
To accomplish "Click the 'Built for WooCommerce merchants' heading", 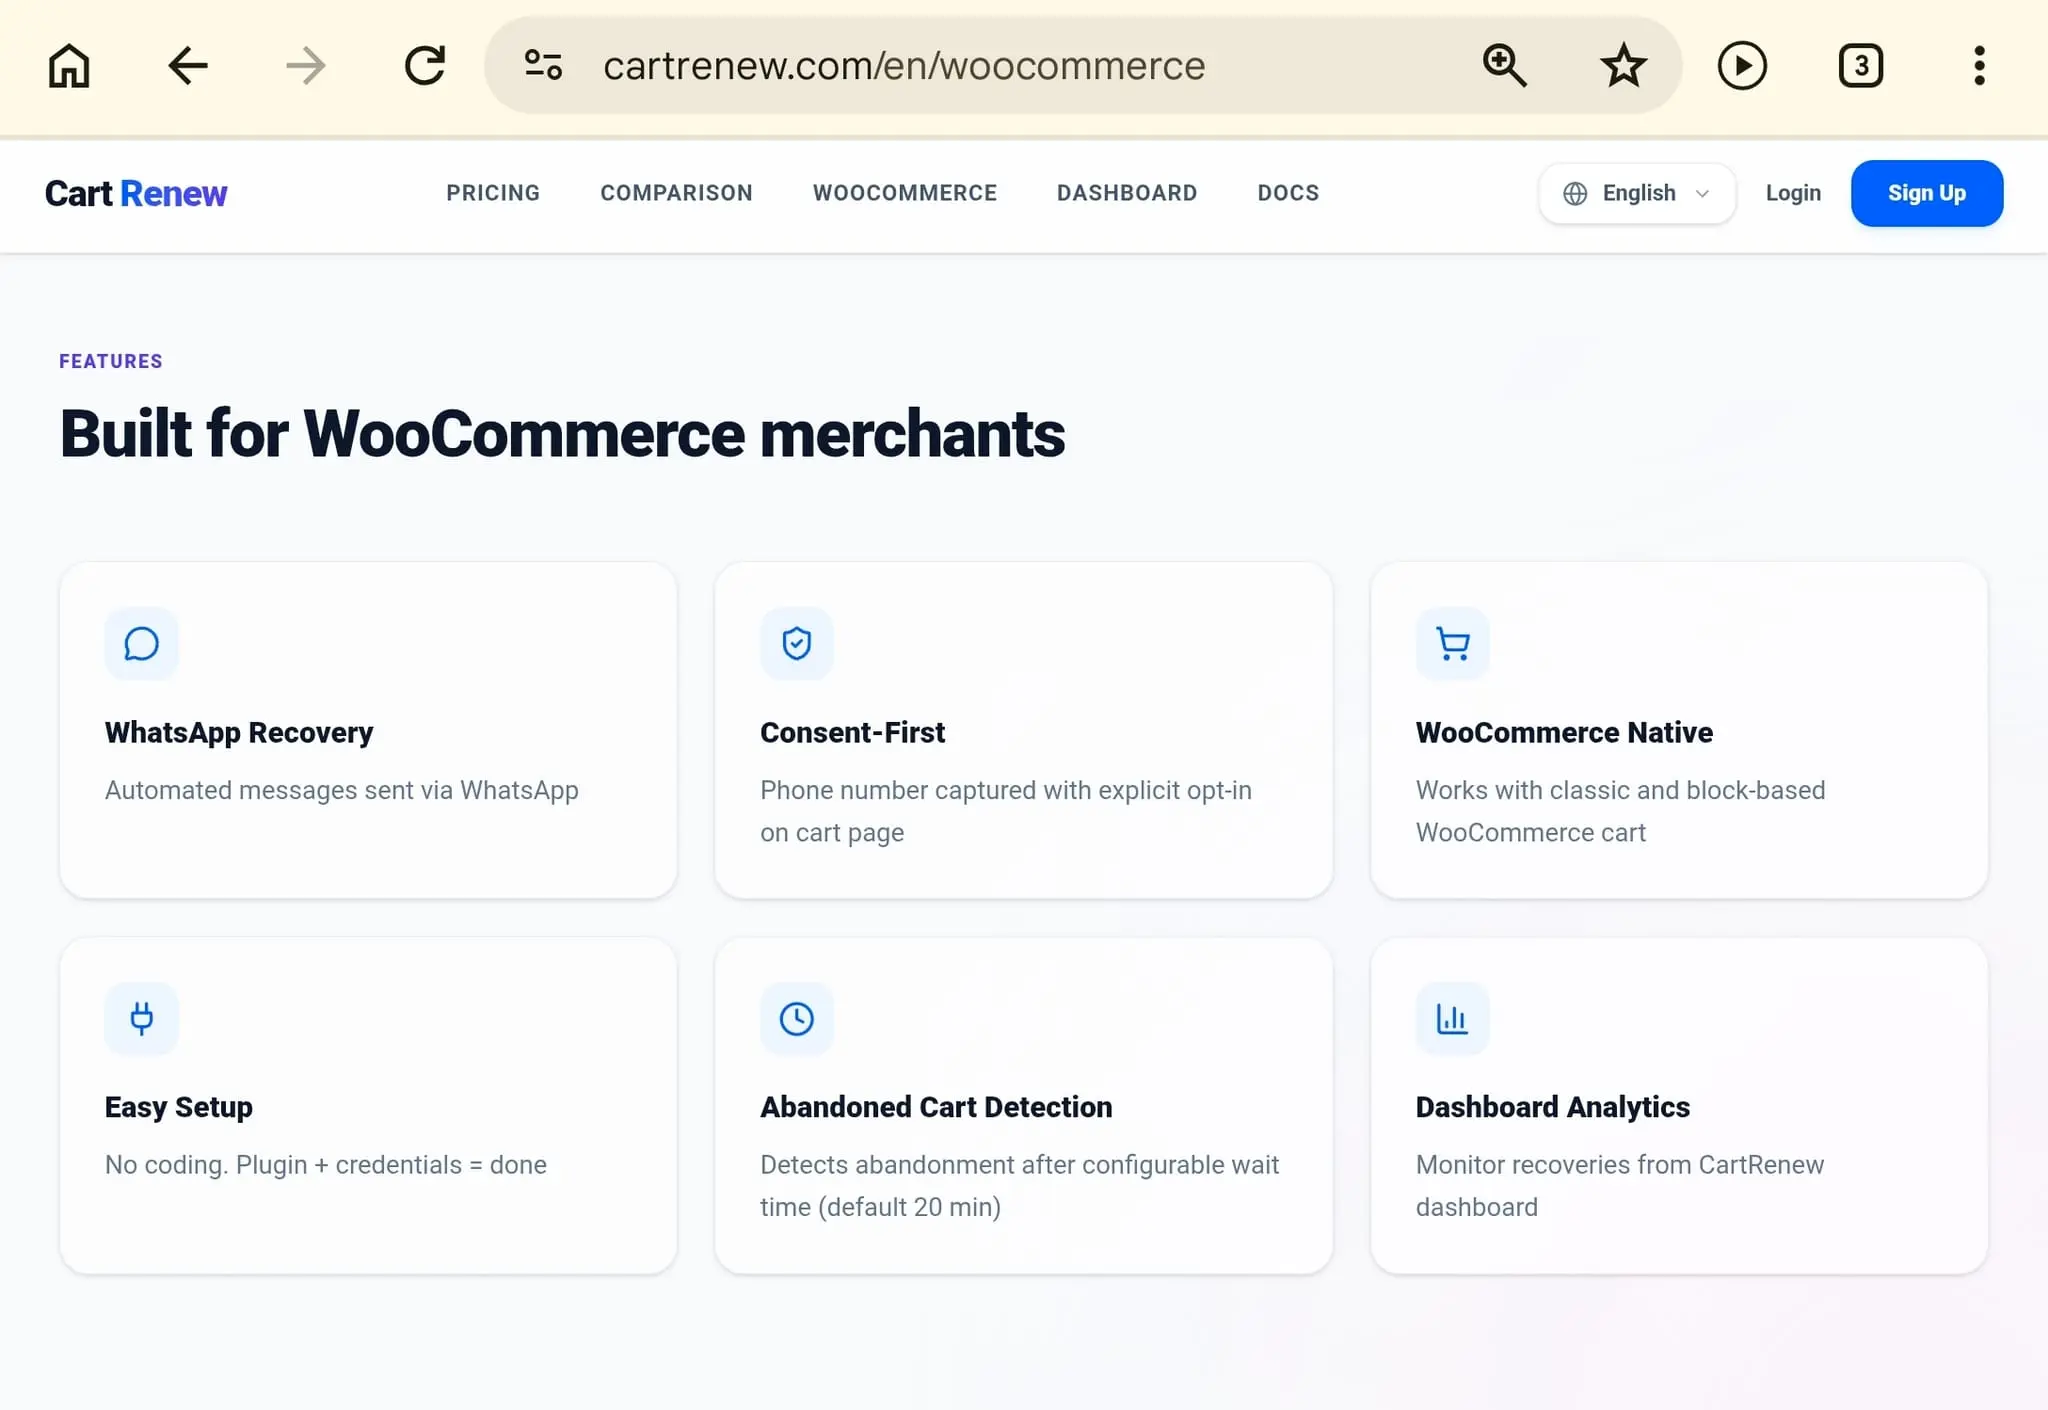I will pos(562,434).
